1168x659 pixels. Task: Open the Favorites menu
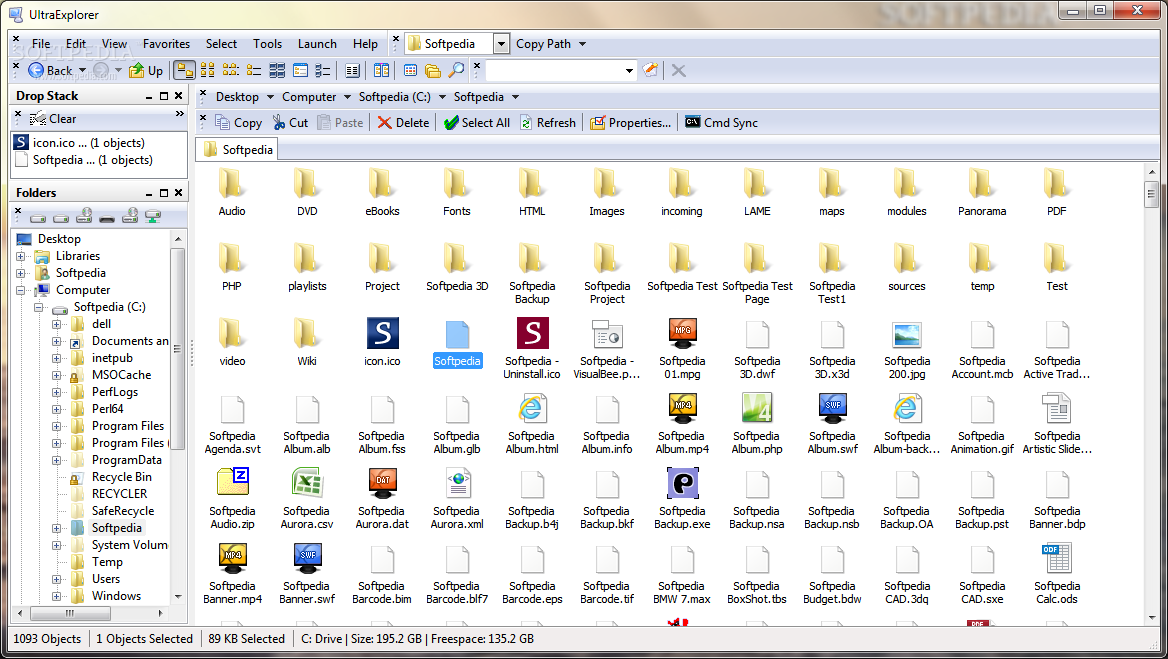tap(166, 44)
